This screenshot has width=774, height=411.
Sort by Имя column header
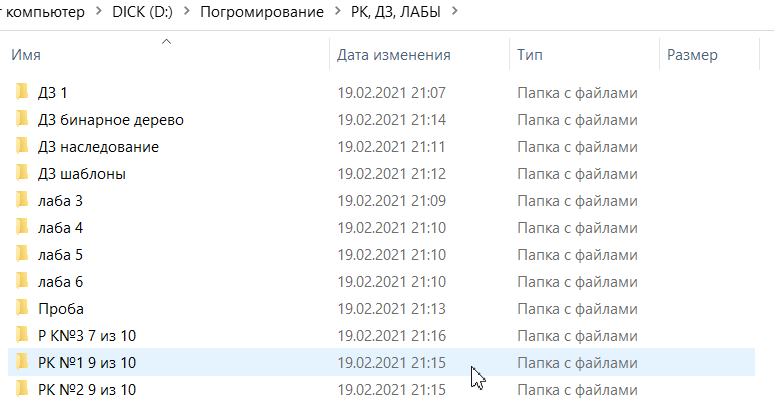[26, 56]
